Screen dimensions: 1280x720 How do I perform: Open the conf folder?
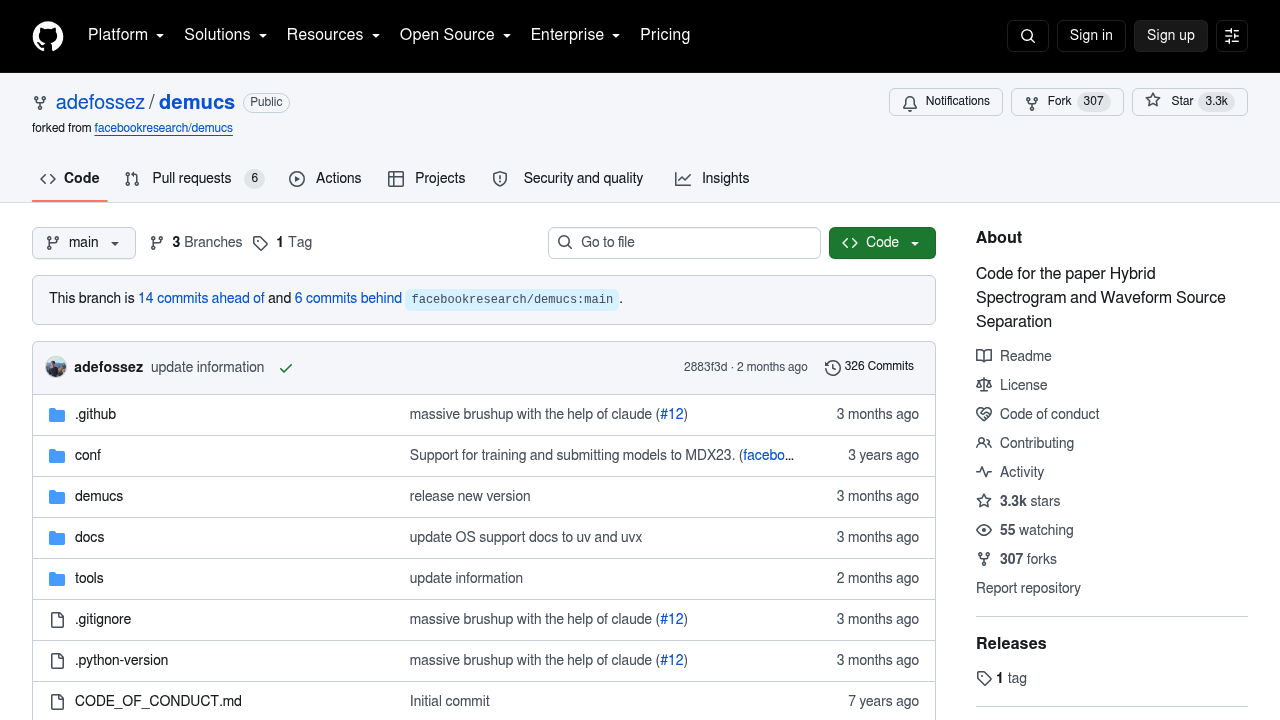click(x=88, y=455)
